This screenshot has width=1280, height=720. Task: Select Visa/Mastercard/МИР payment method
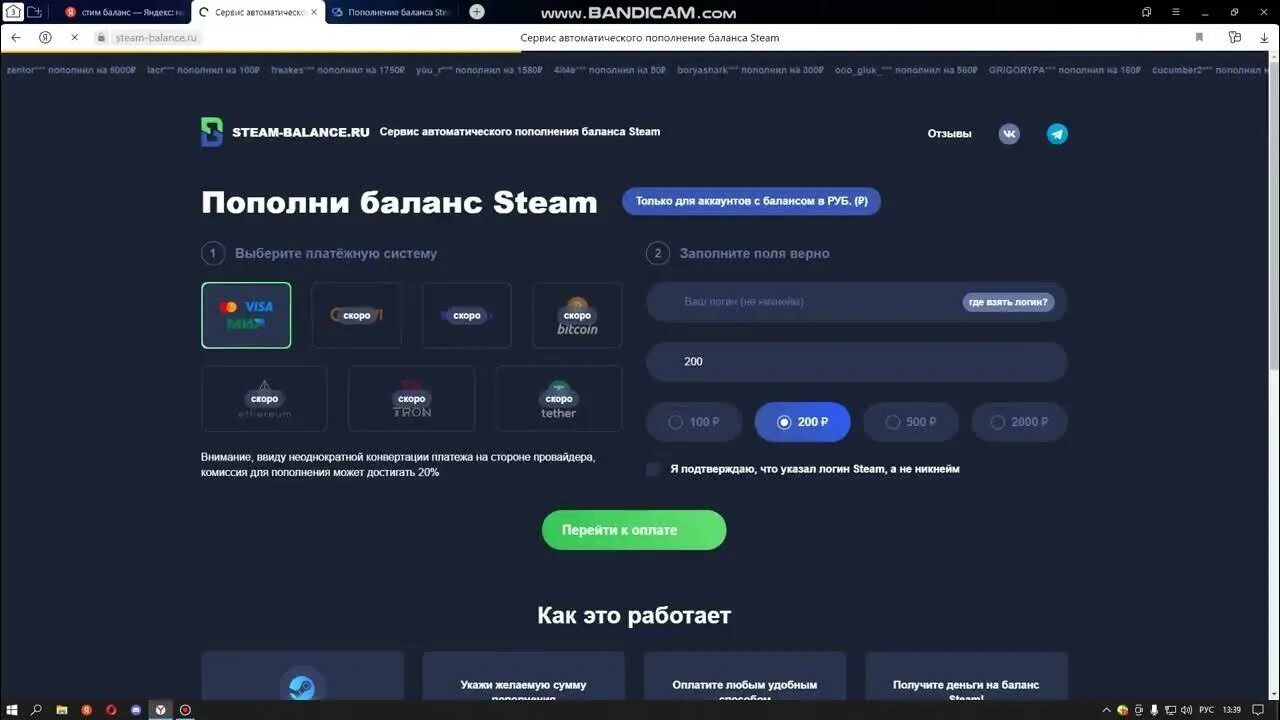coord(246,315)
